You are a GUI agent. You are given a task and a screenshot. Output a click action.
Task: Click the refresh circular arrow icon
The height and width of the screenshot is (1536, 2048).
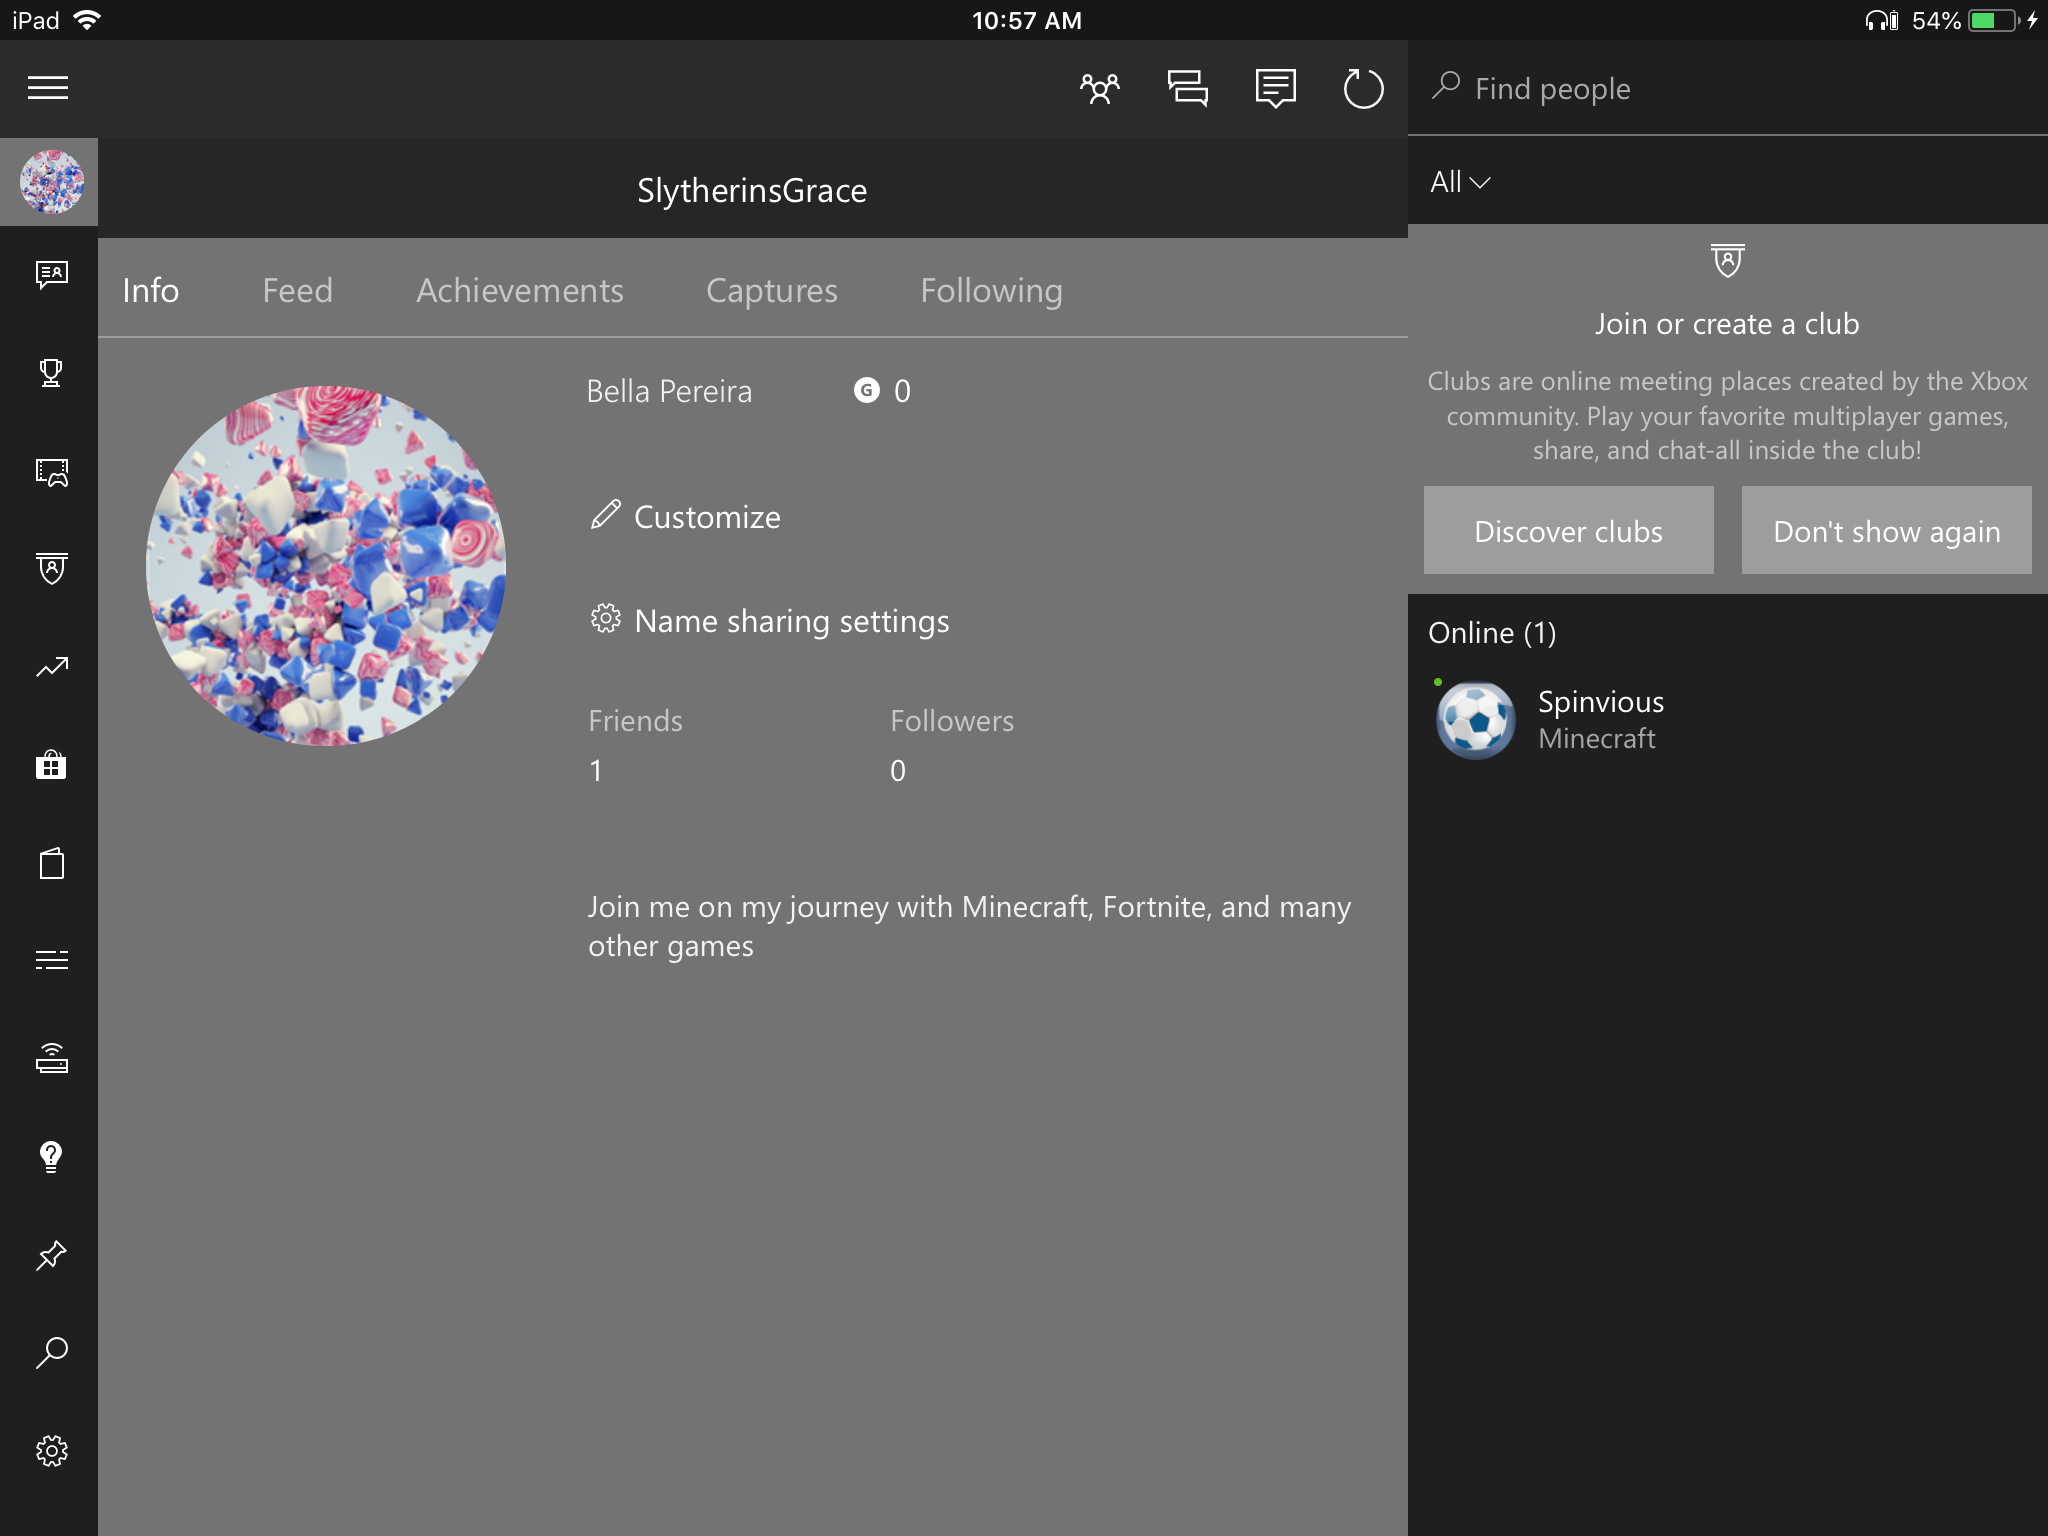(x=1363, y=89)
